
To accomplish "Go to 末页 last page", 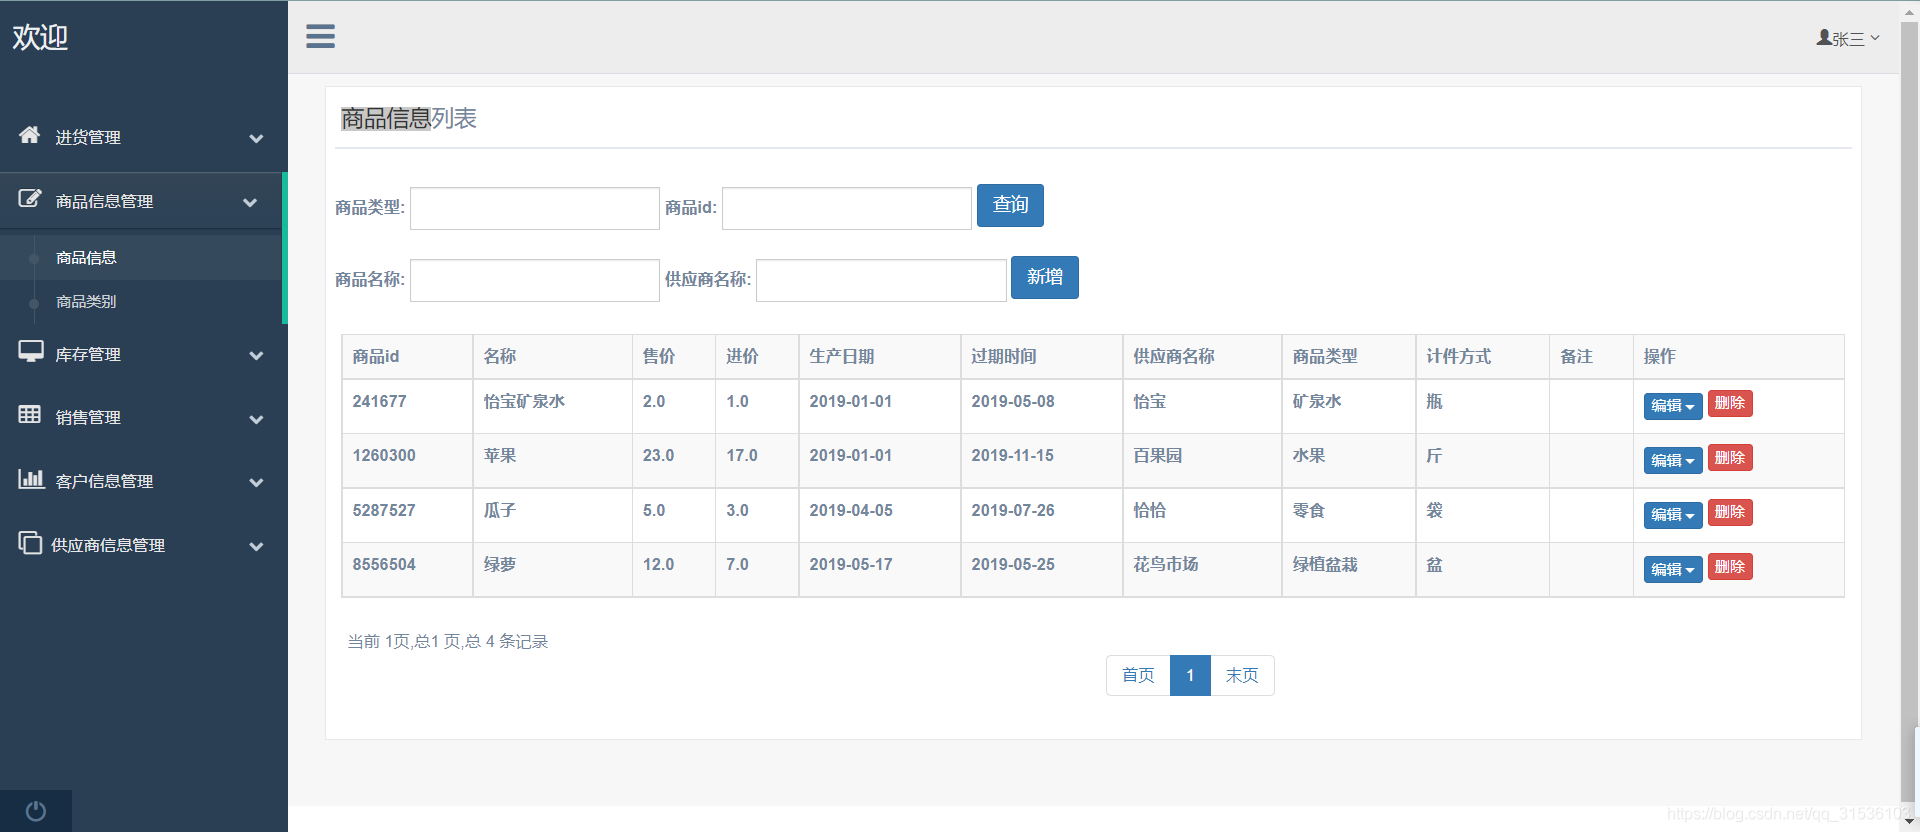I will (1242, 675).
